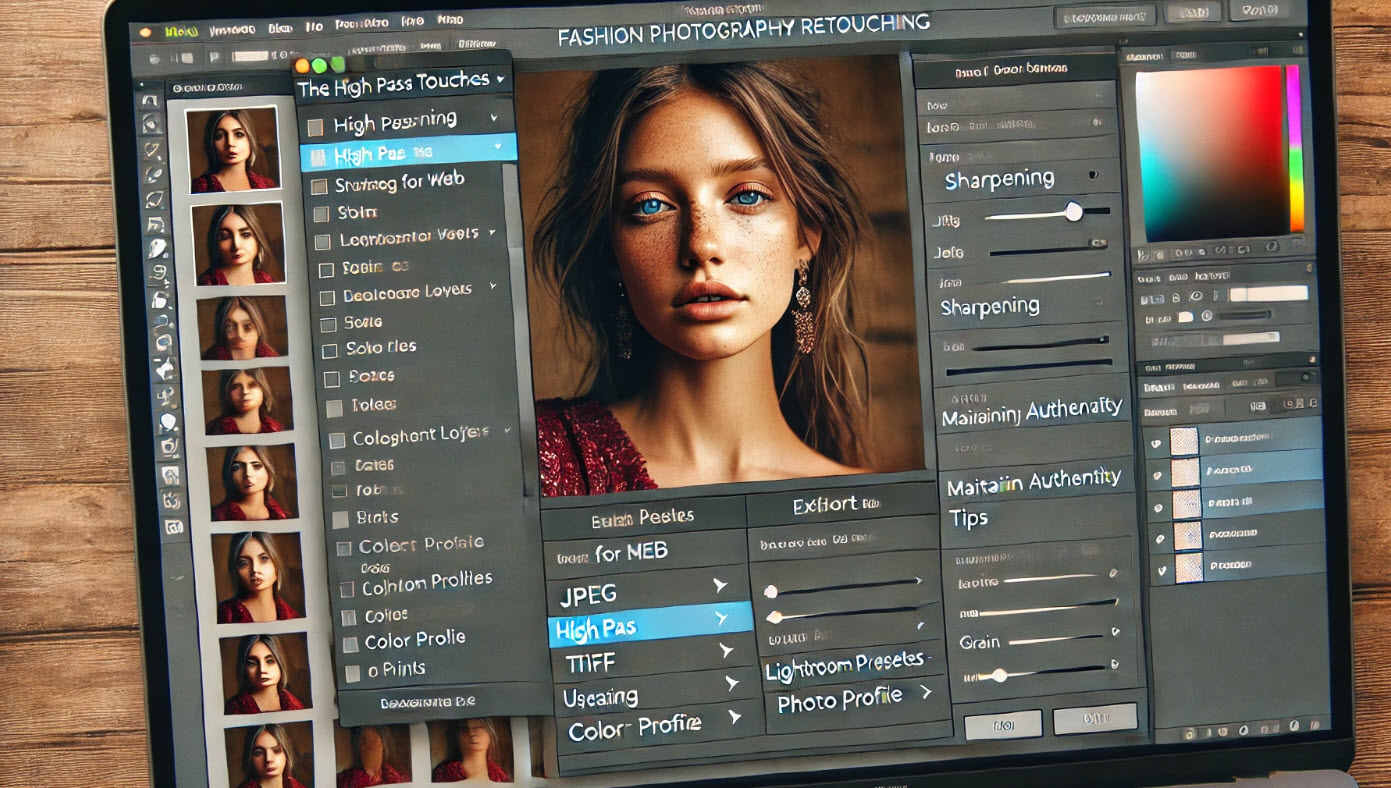Open the TIFF submenu arrow
This screenshot has width=1391, height=788.
pos(726,651)
